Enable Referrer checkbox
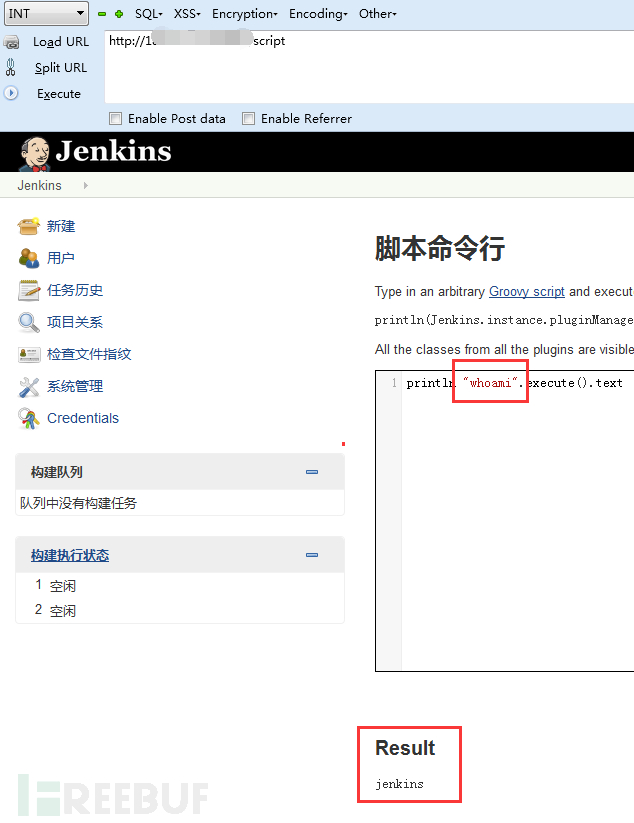The image size is (634, 823). click(x=248, y=119)
